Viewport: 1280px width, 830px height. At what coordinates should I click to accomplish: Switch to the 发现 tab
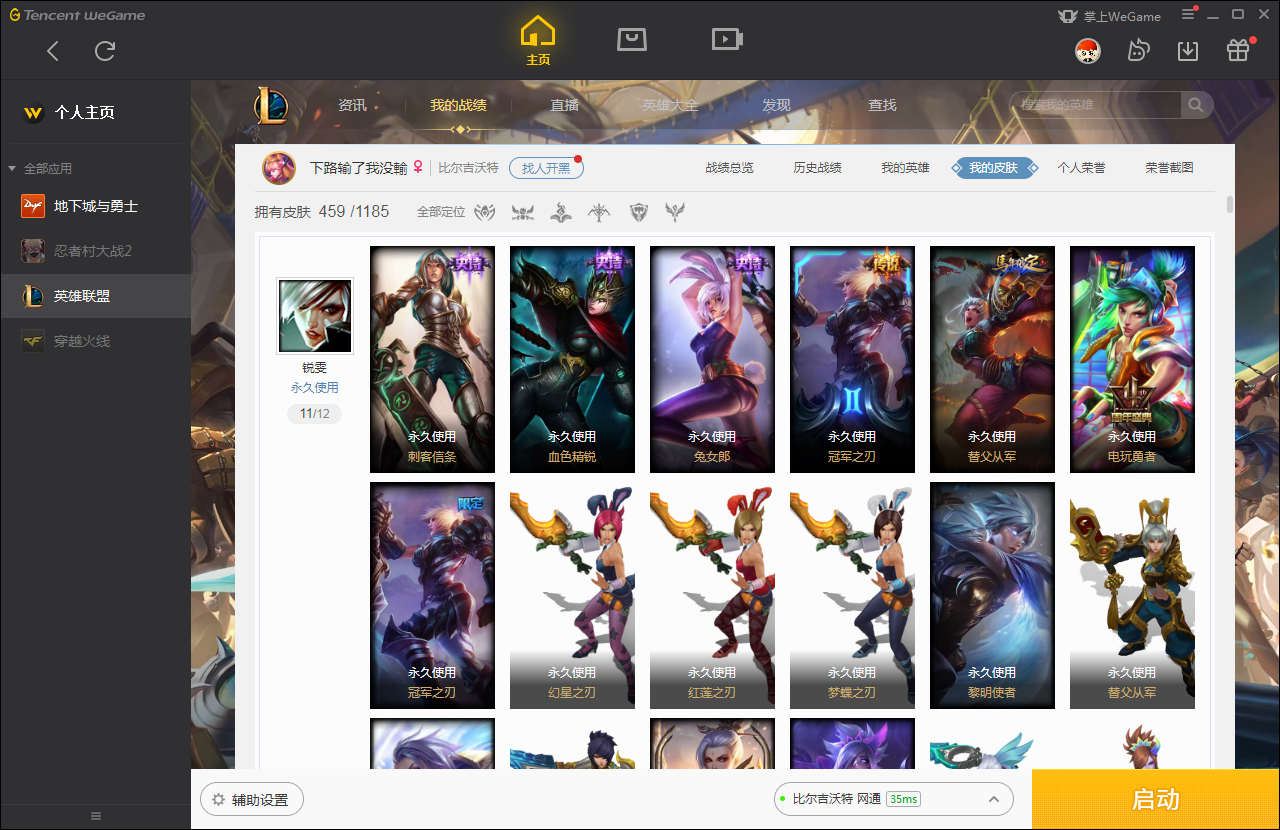coord(776,105)
